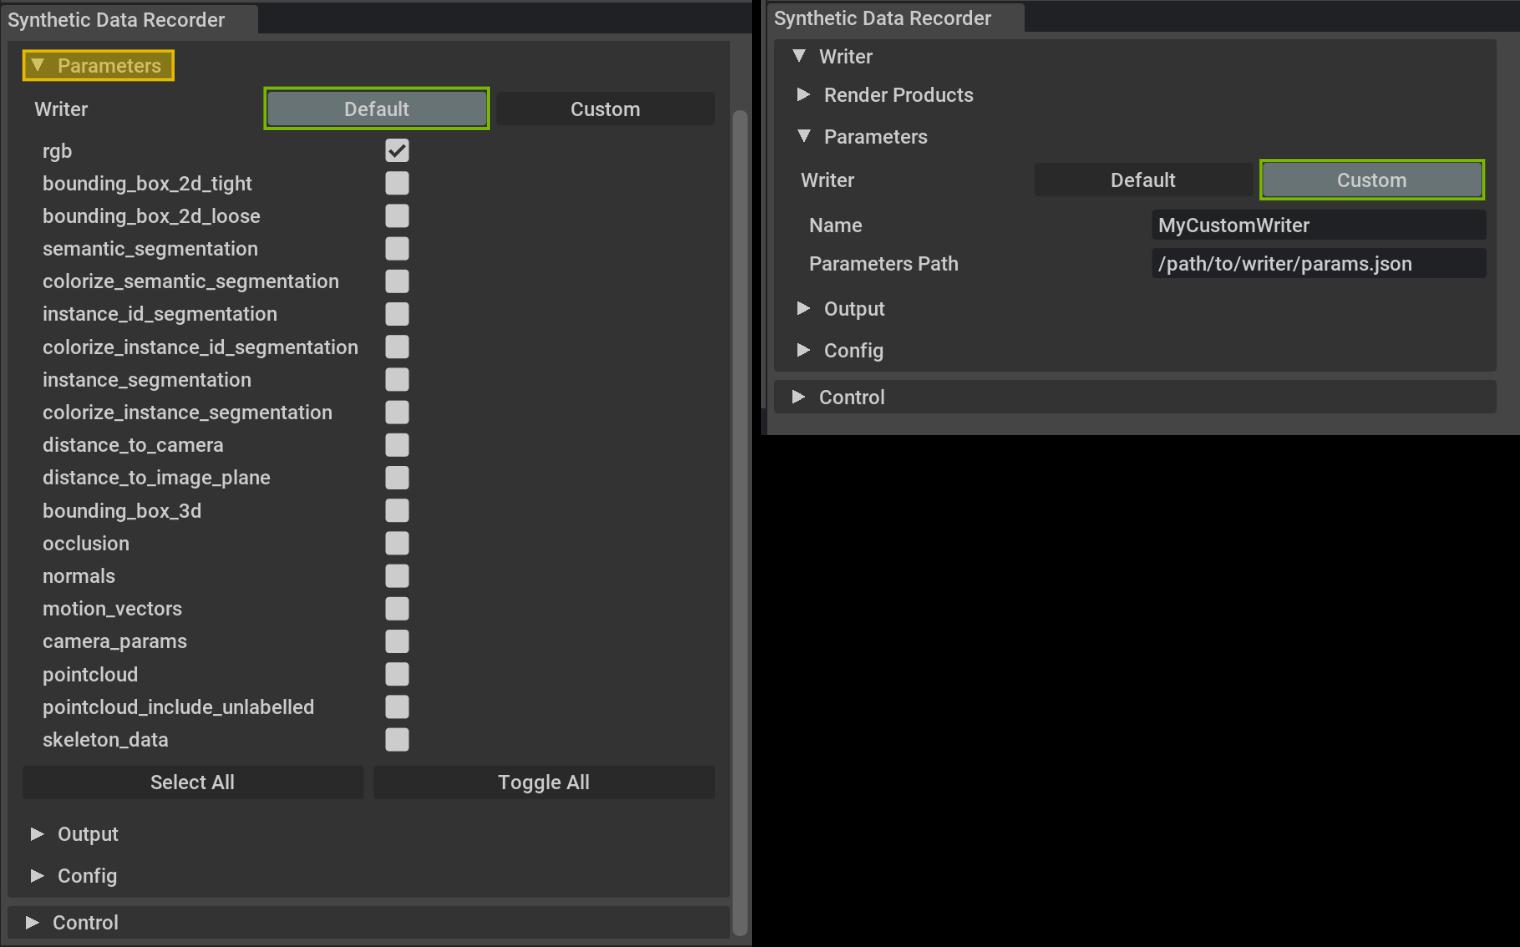1520x947 pixels.
Task: Click the Select All button
Action: [x=192, y=782]
